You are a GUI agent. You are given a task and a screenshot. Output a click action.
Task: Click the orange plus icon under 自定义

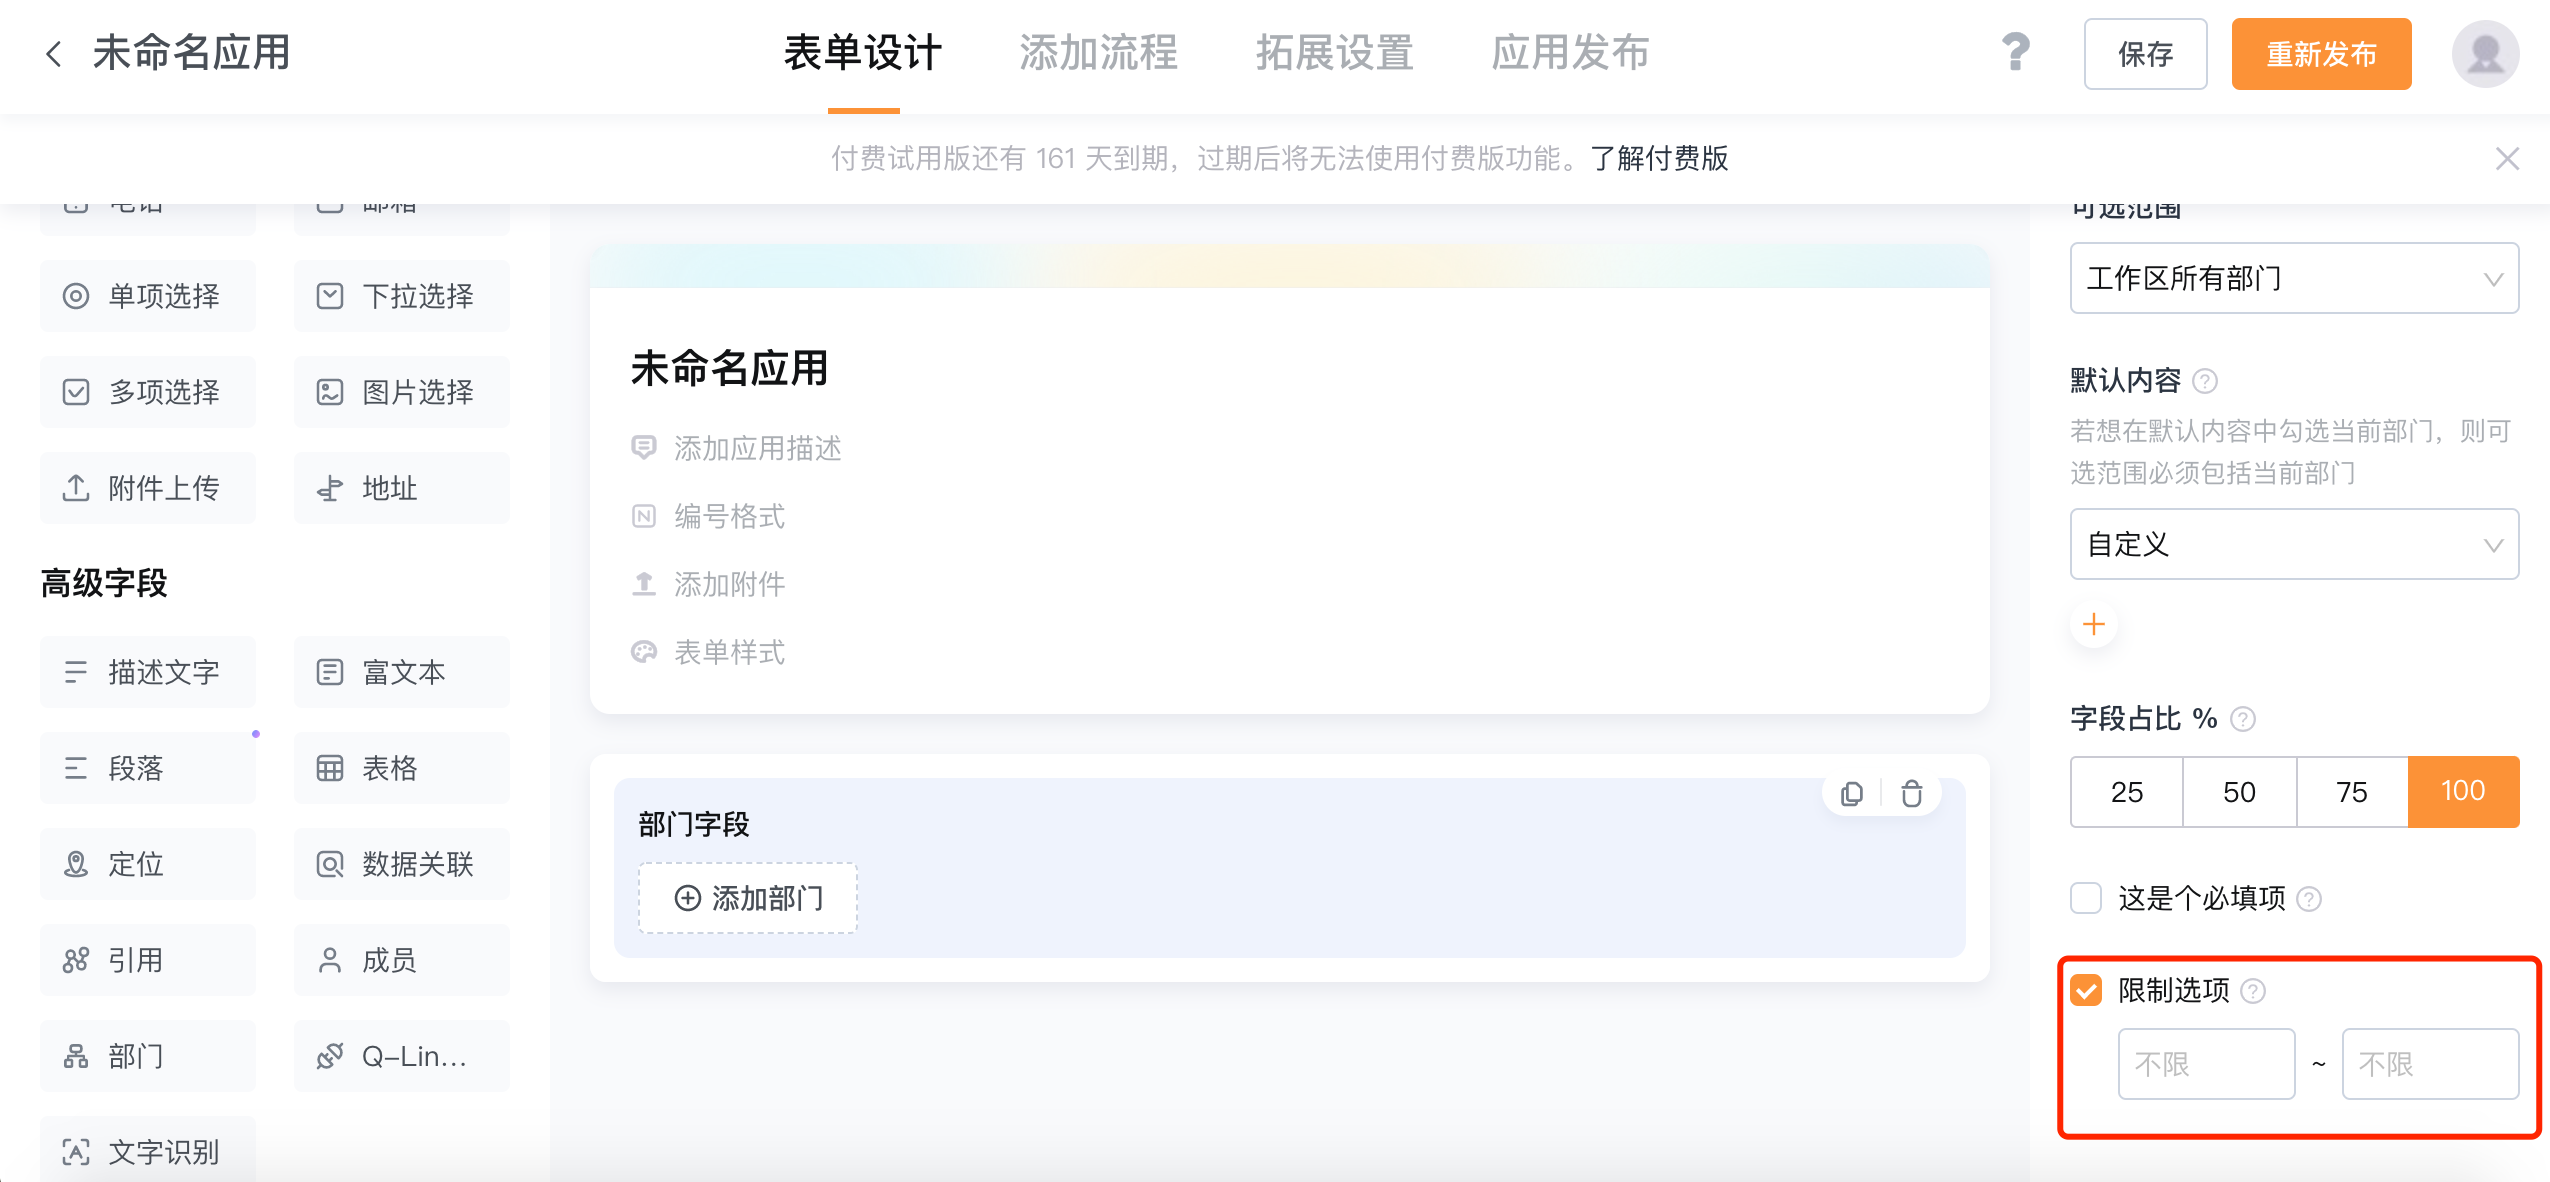(2094, 625)
